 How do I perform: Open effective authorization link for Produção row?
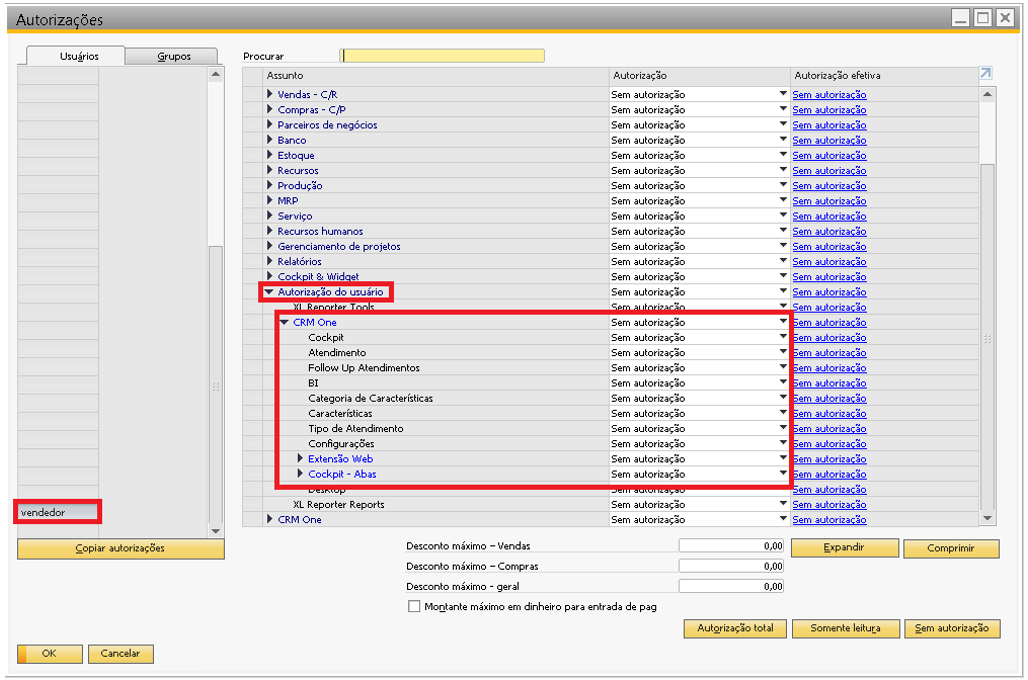pyautogui.click(x=829, y=186)
